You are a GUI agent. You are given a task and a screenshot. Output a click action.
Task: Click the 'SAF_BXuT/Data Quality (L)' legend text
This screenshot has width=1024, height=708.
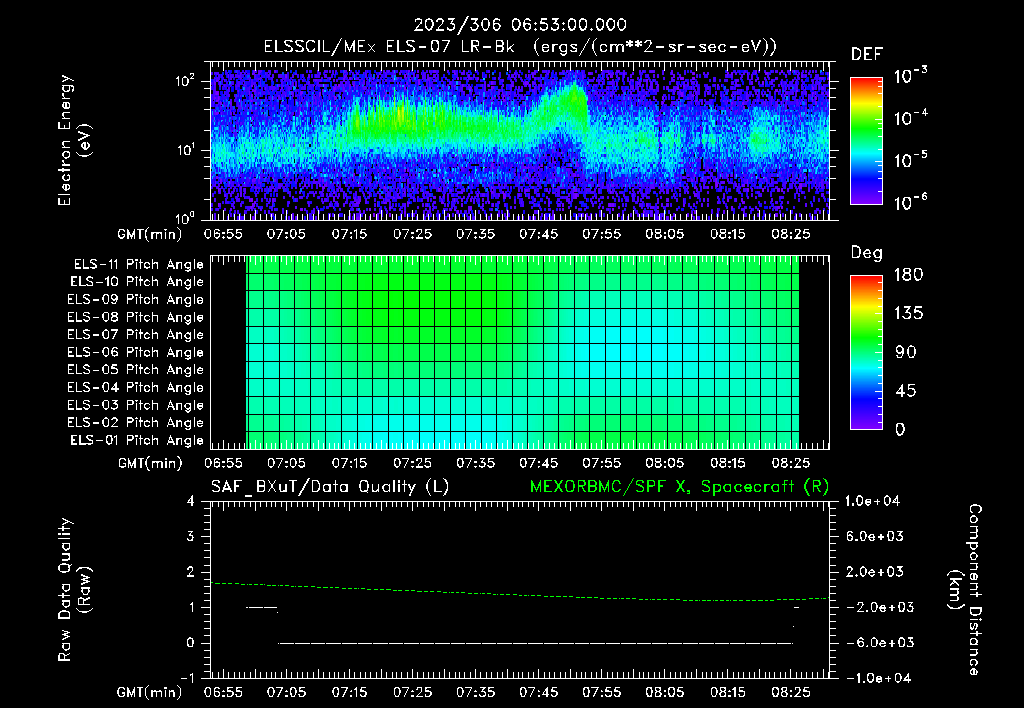330,487
